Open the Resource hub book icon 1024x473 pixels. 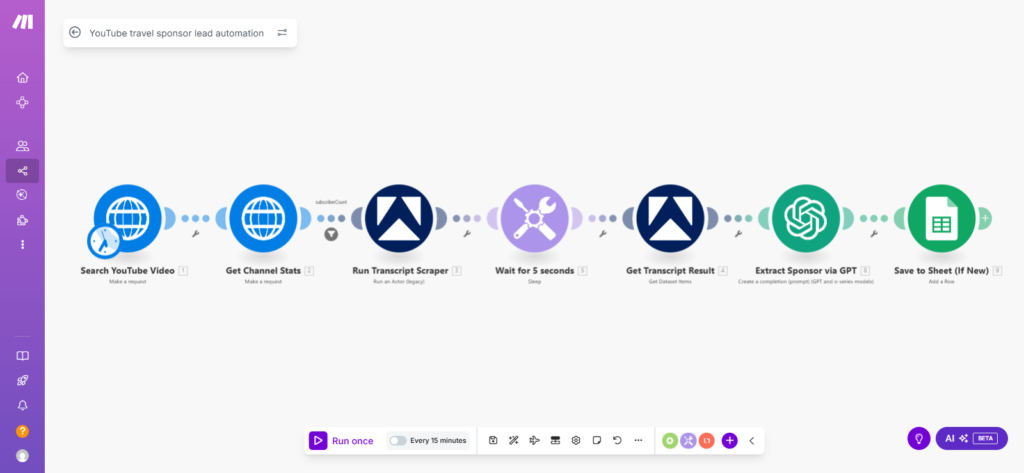point(22,356)
